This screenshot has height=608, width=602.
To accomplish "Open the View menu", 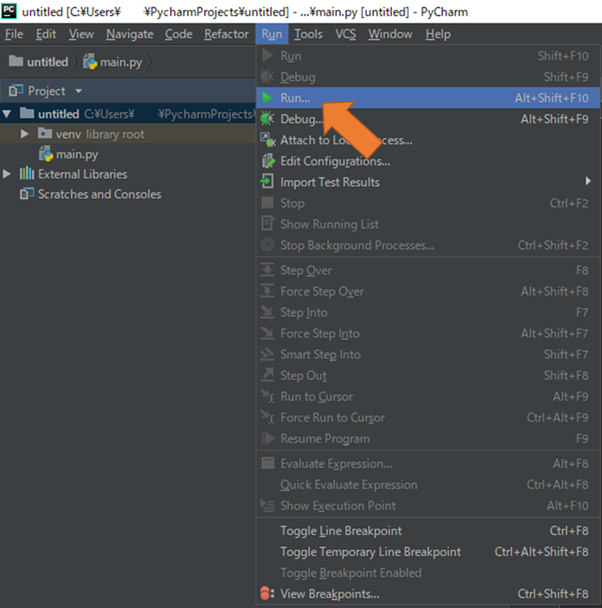I will coord(81,34).
